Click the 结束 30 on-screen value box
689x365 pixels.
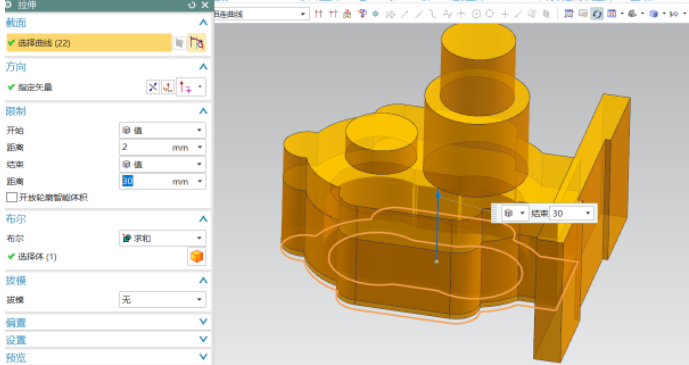(x=571, y=213)
